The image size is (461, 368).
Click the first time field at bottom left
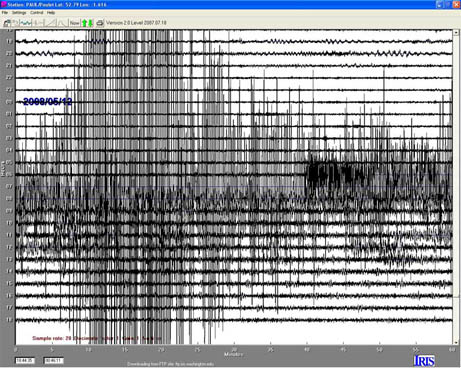point(25,361)
